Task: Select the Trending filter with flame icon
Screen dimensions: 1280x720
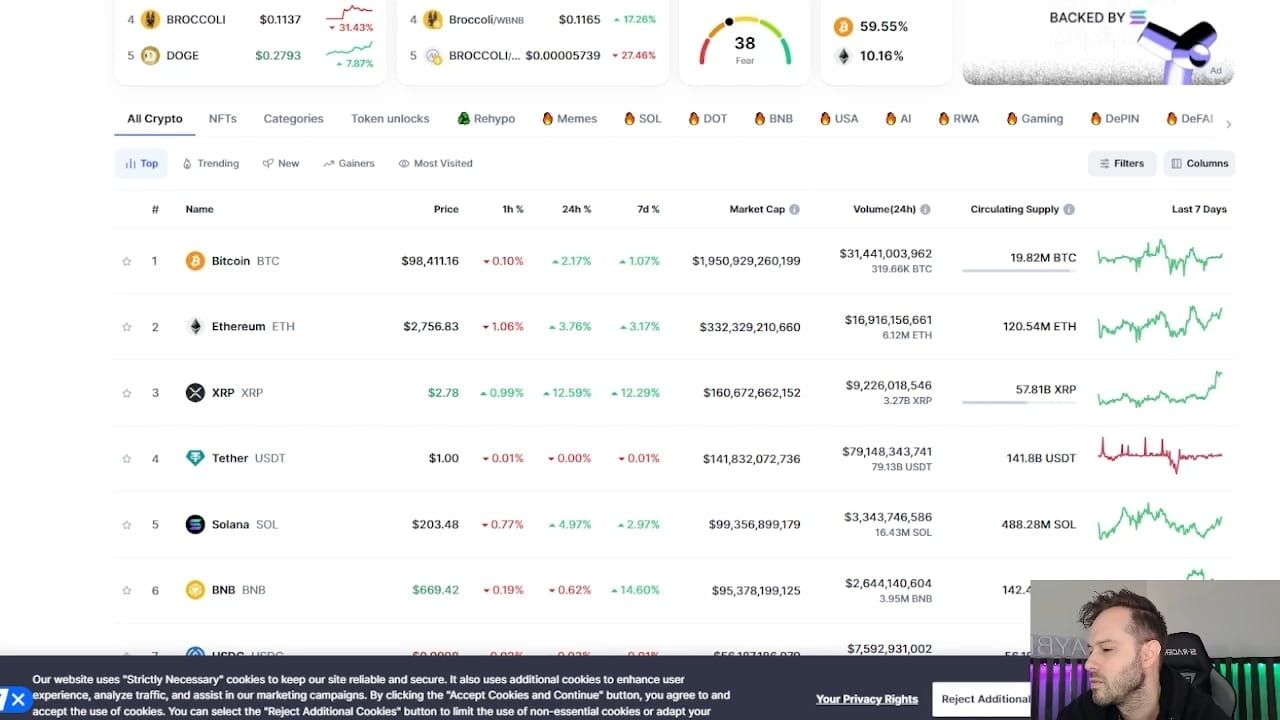Action: (x=210, y=163)
